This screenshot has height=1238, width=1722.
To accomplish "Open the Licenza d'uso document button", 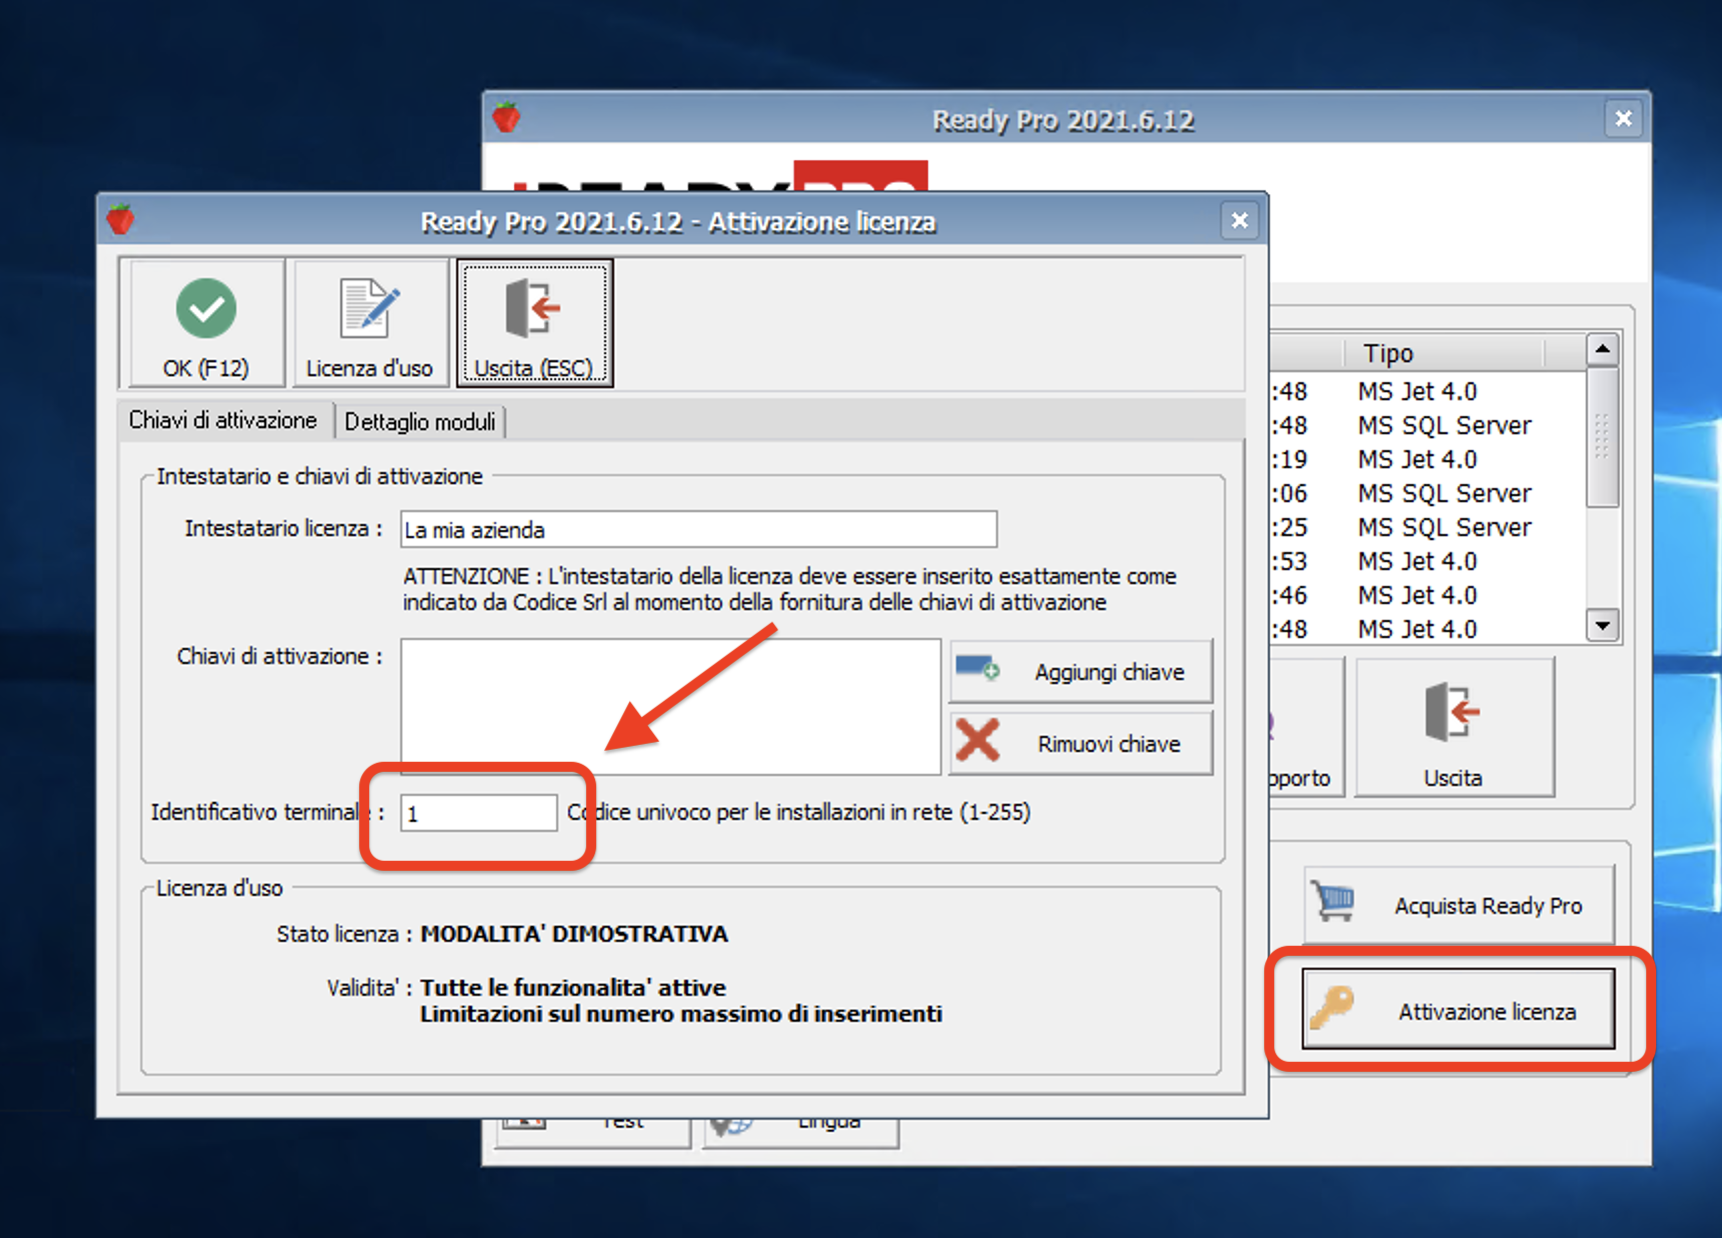I will click(x=369, y=323).
